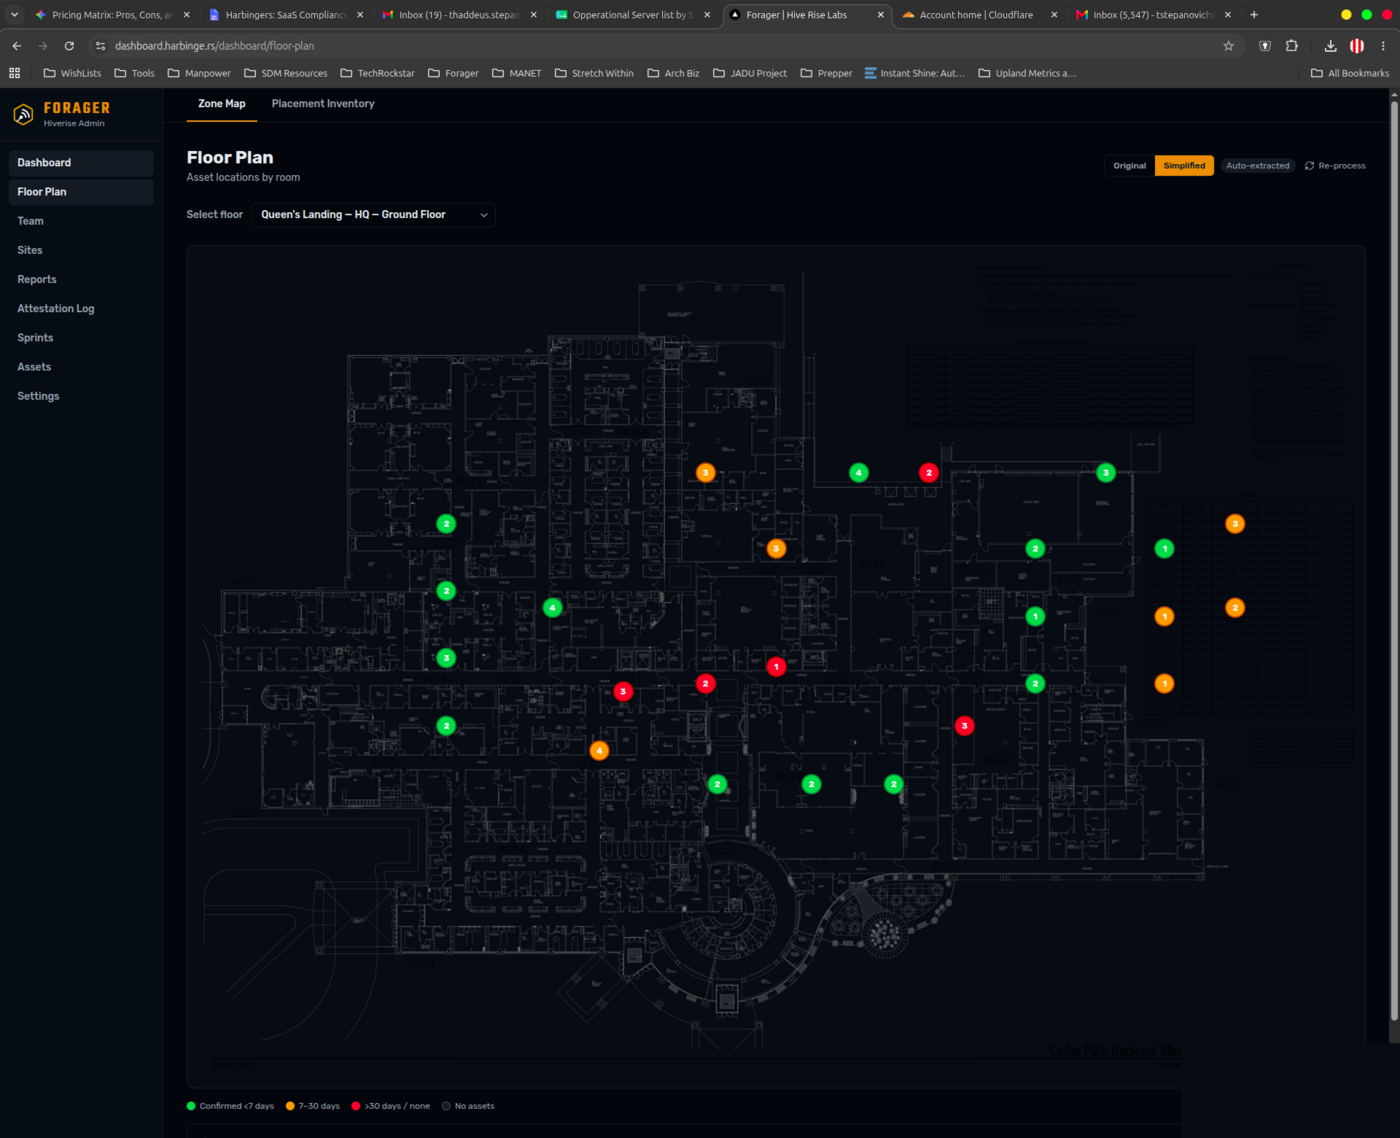Close the Pricing Matrix browser tab
The width and height of the screenshot is (1400, 1138).
coord(187,15)
